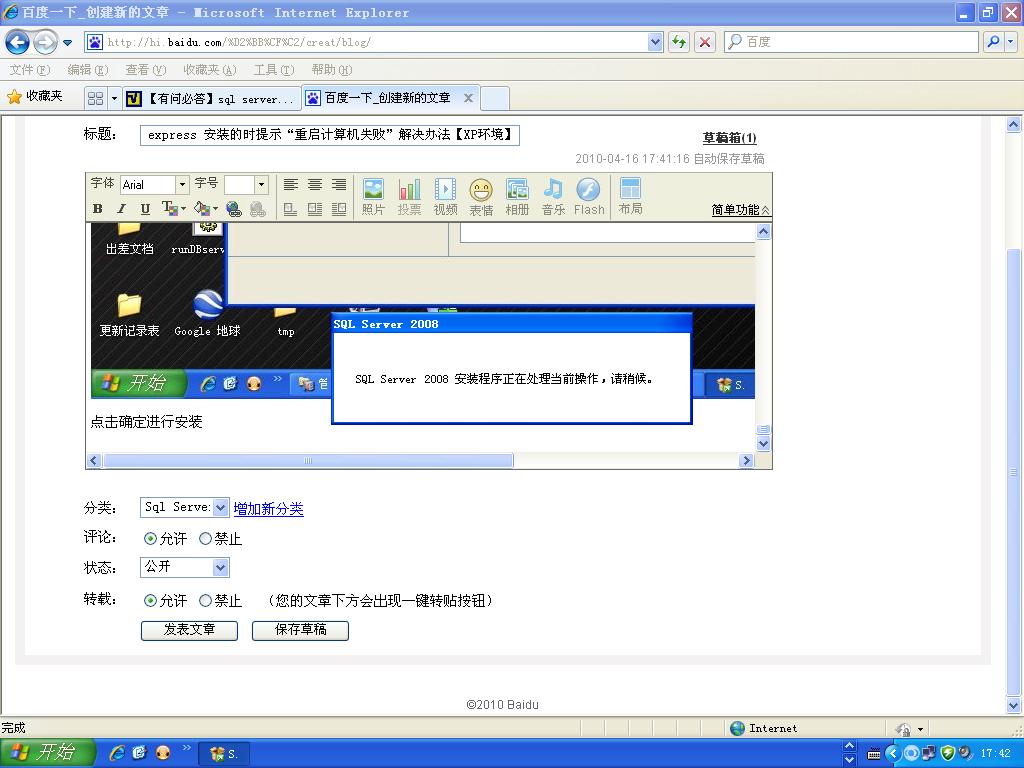This screenshot has height=768, width=1024.
Task: Select 禁止 for the 评论 option
Action: (x=206, y=539)
